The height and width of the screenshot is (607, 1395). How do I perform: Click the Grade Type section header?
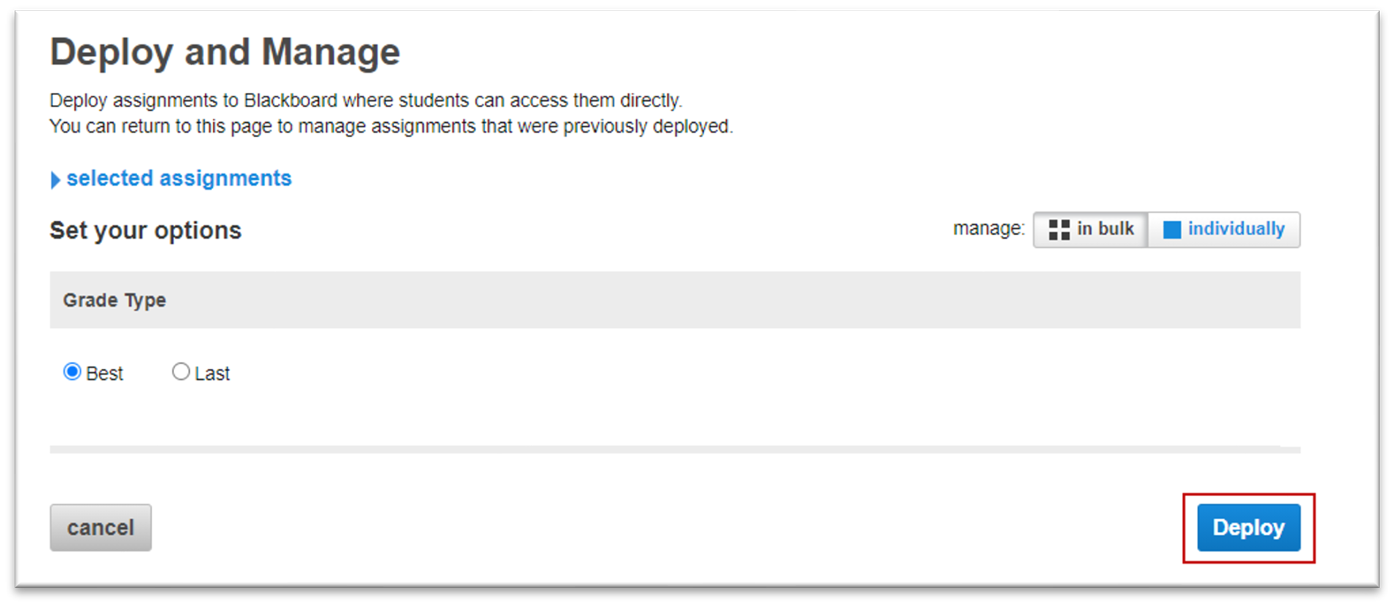114,300
